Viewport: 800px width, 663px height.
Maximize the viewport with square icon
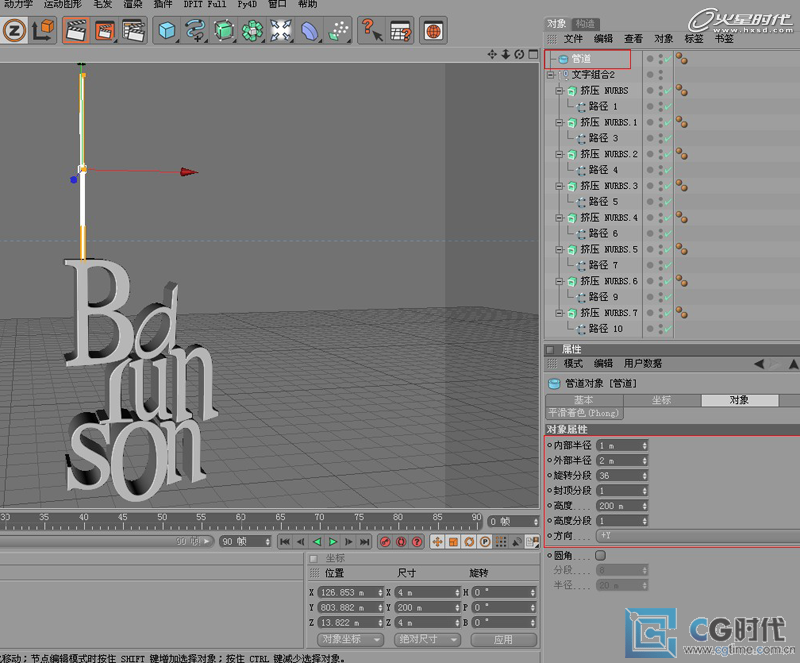click(533, 54)
